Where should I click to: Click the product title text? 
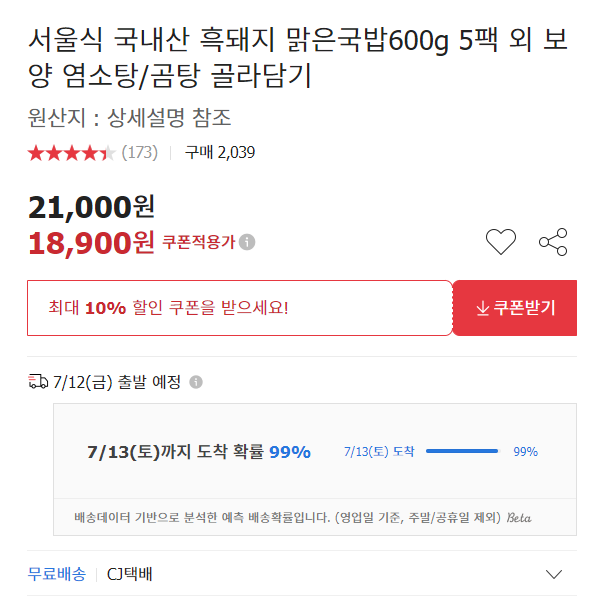tap(298, 57)
